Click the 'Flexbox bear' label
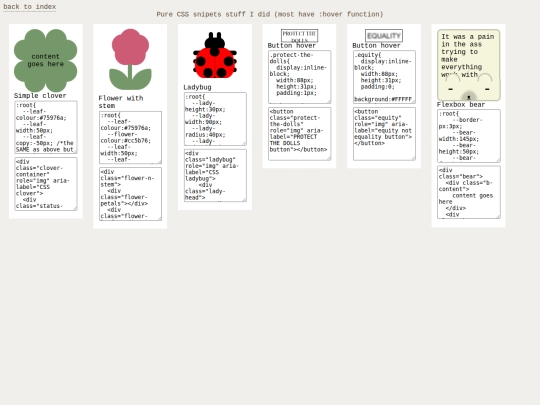The height and width of the screenshot is (405, 540). tap(461, 104)
